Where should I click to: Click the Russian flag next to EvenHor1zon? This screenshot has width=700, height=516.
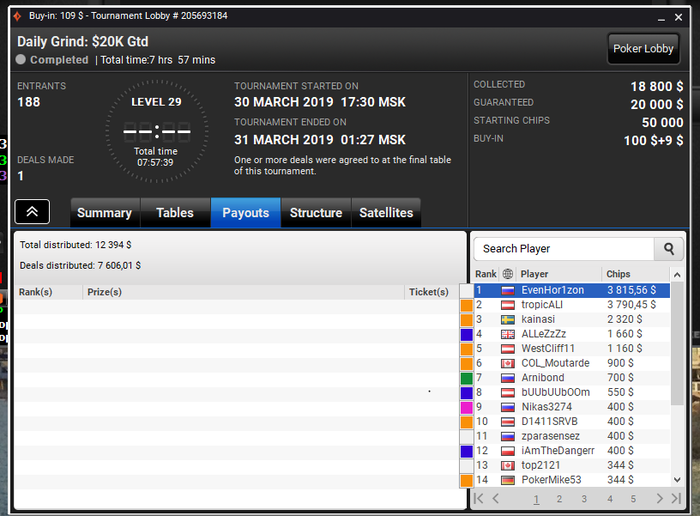point(508,291)
